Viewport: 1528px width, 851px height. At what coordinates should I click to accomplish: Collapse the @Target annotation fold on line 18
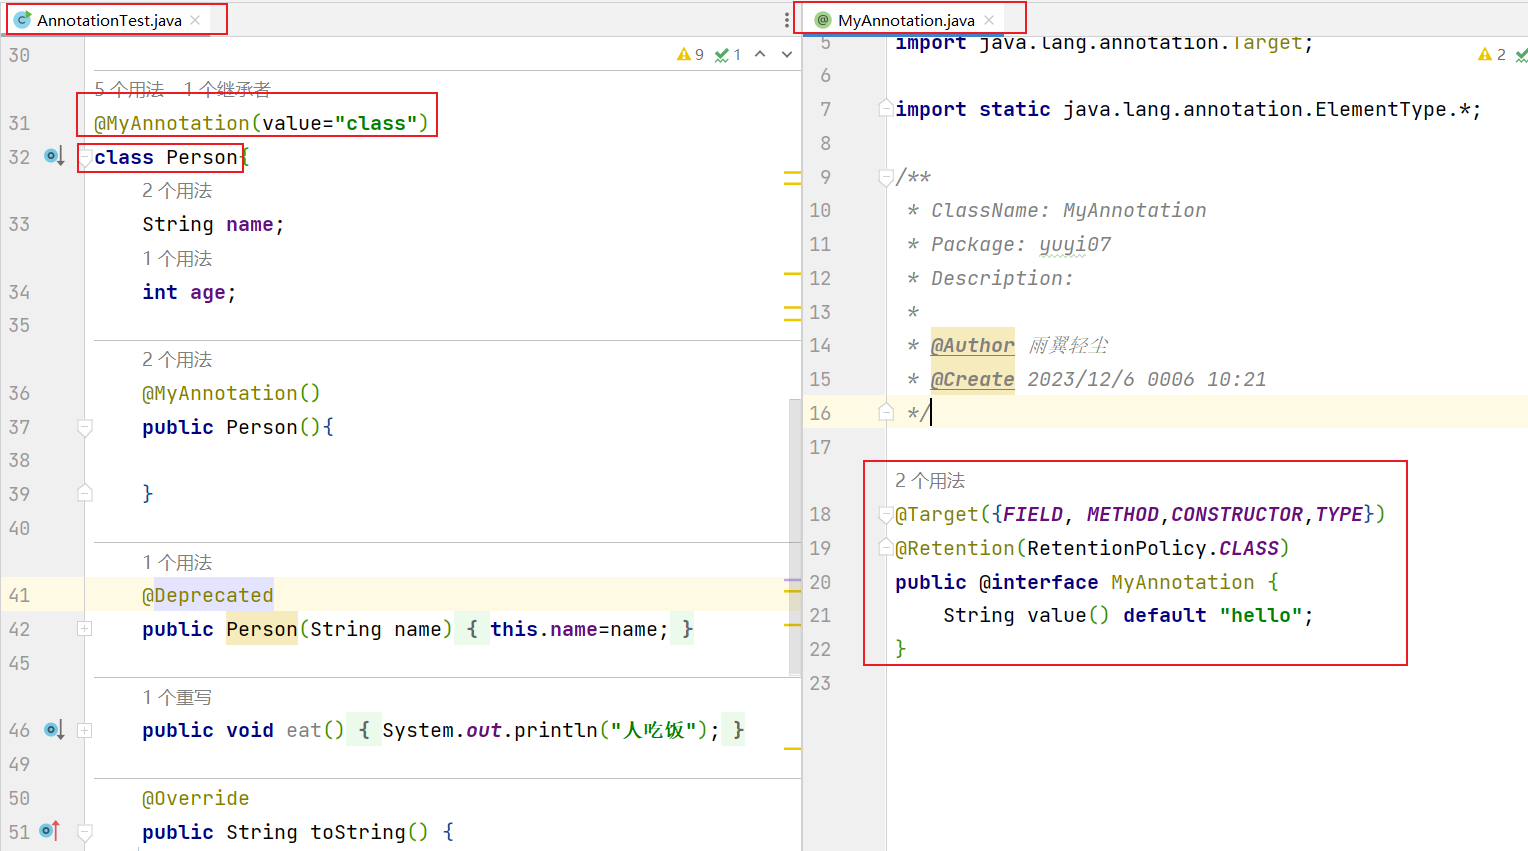point(886,514)
